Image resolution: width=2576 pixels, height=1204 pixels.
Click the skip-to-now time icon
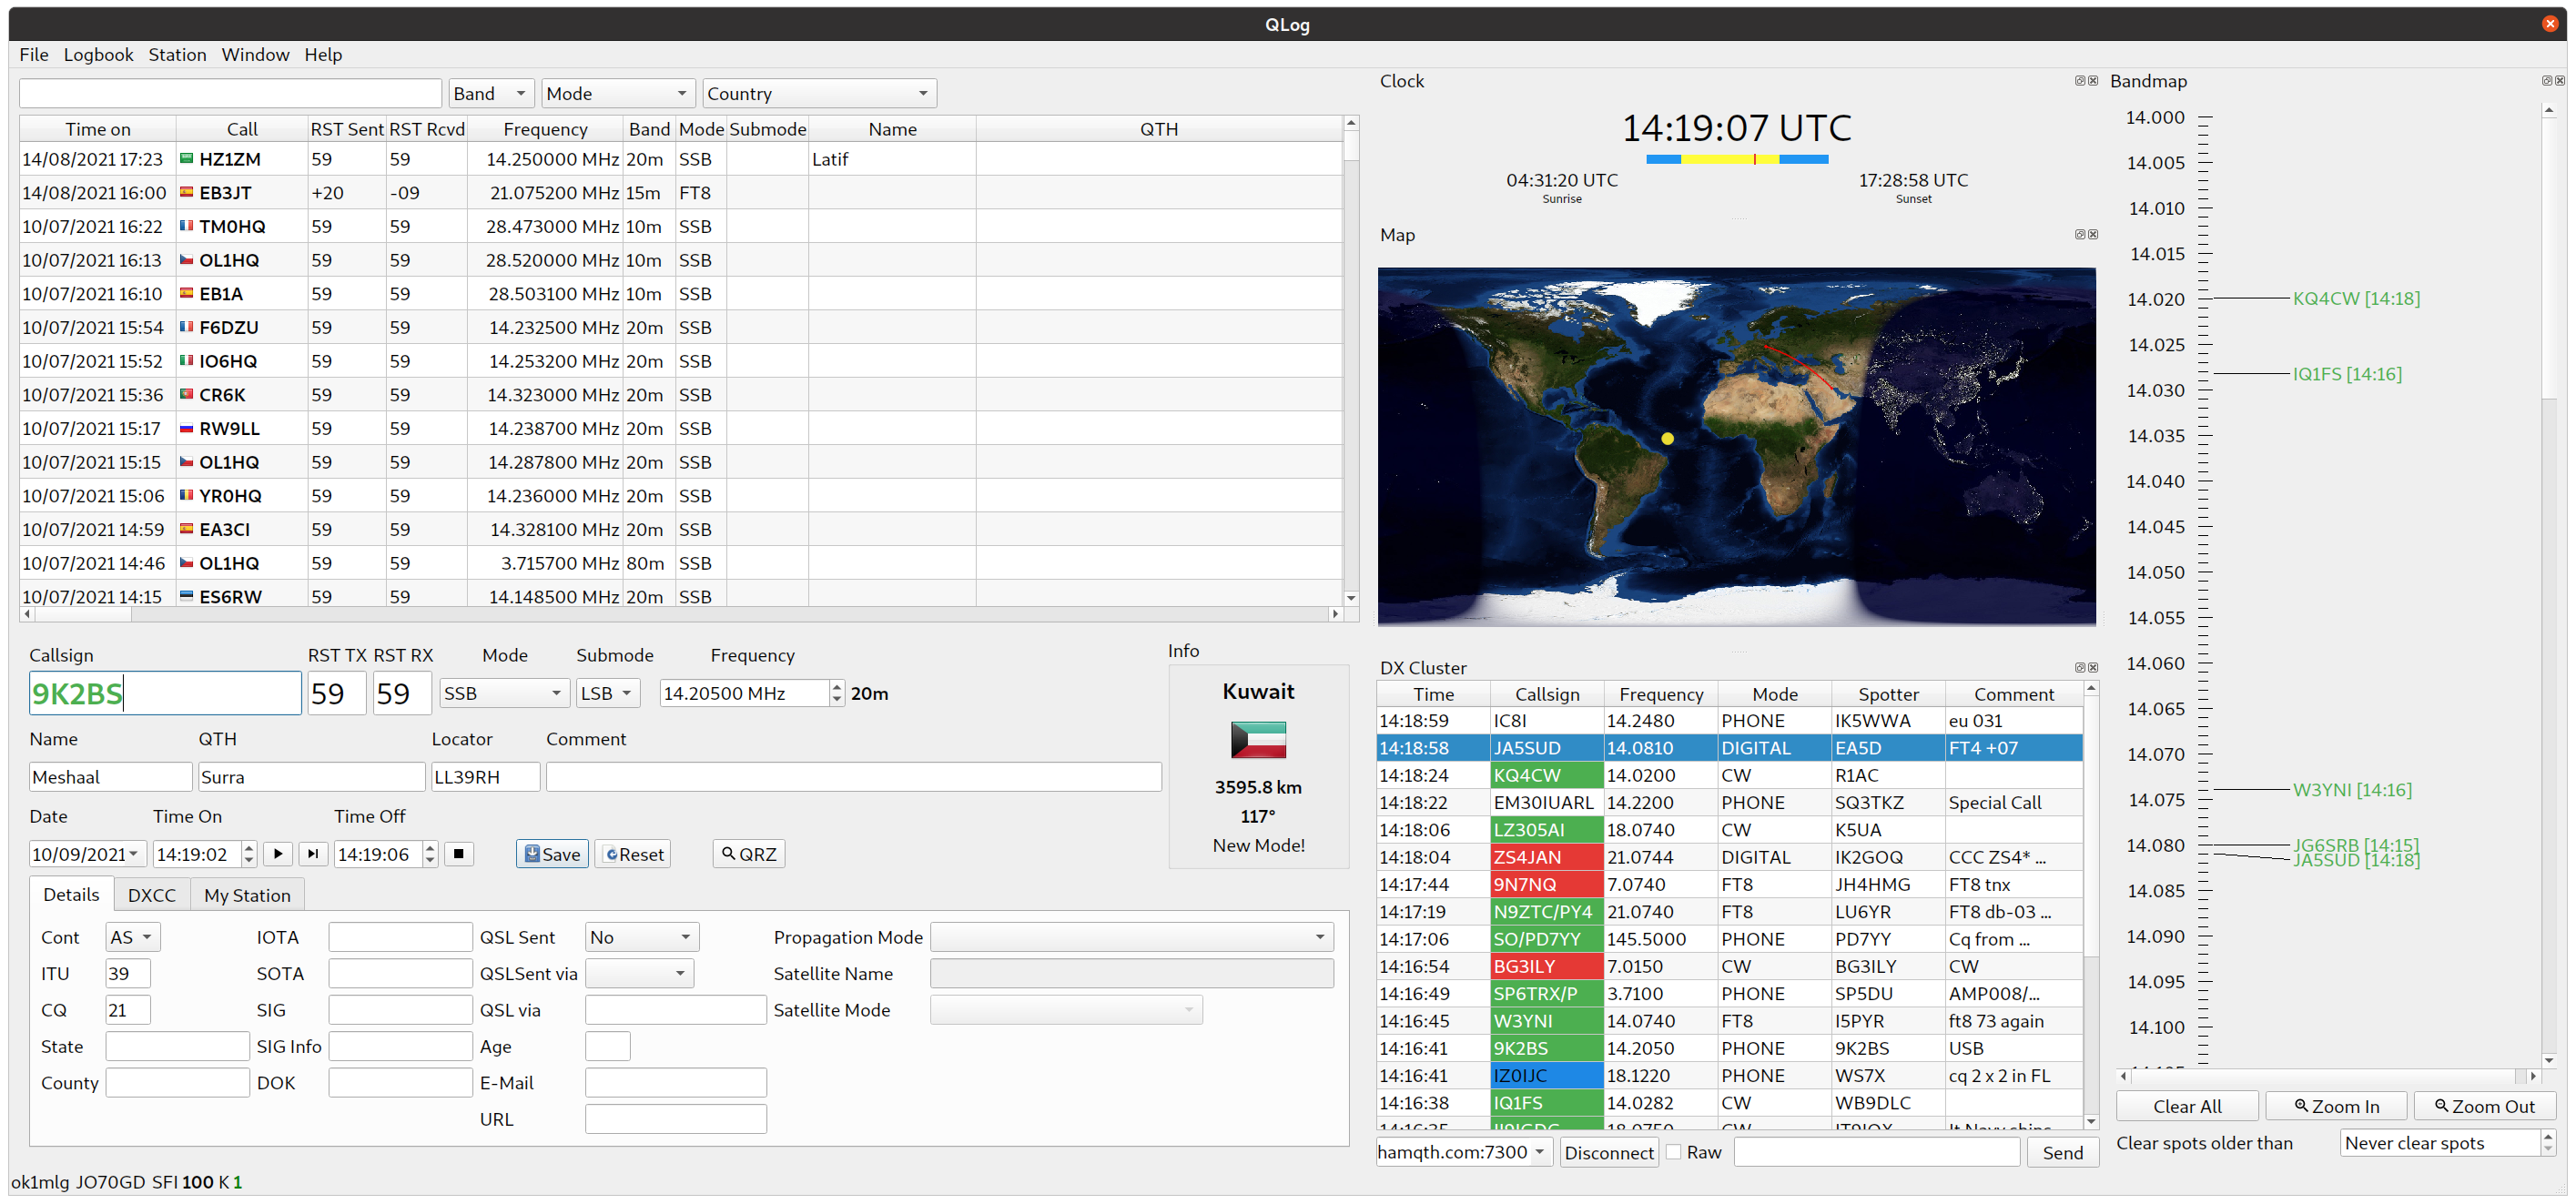click(x=313, y=854)
